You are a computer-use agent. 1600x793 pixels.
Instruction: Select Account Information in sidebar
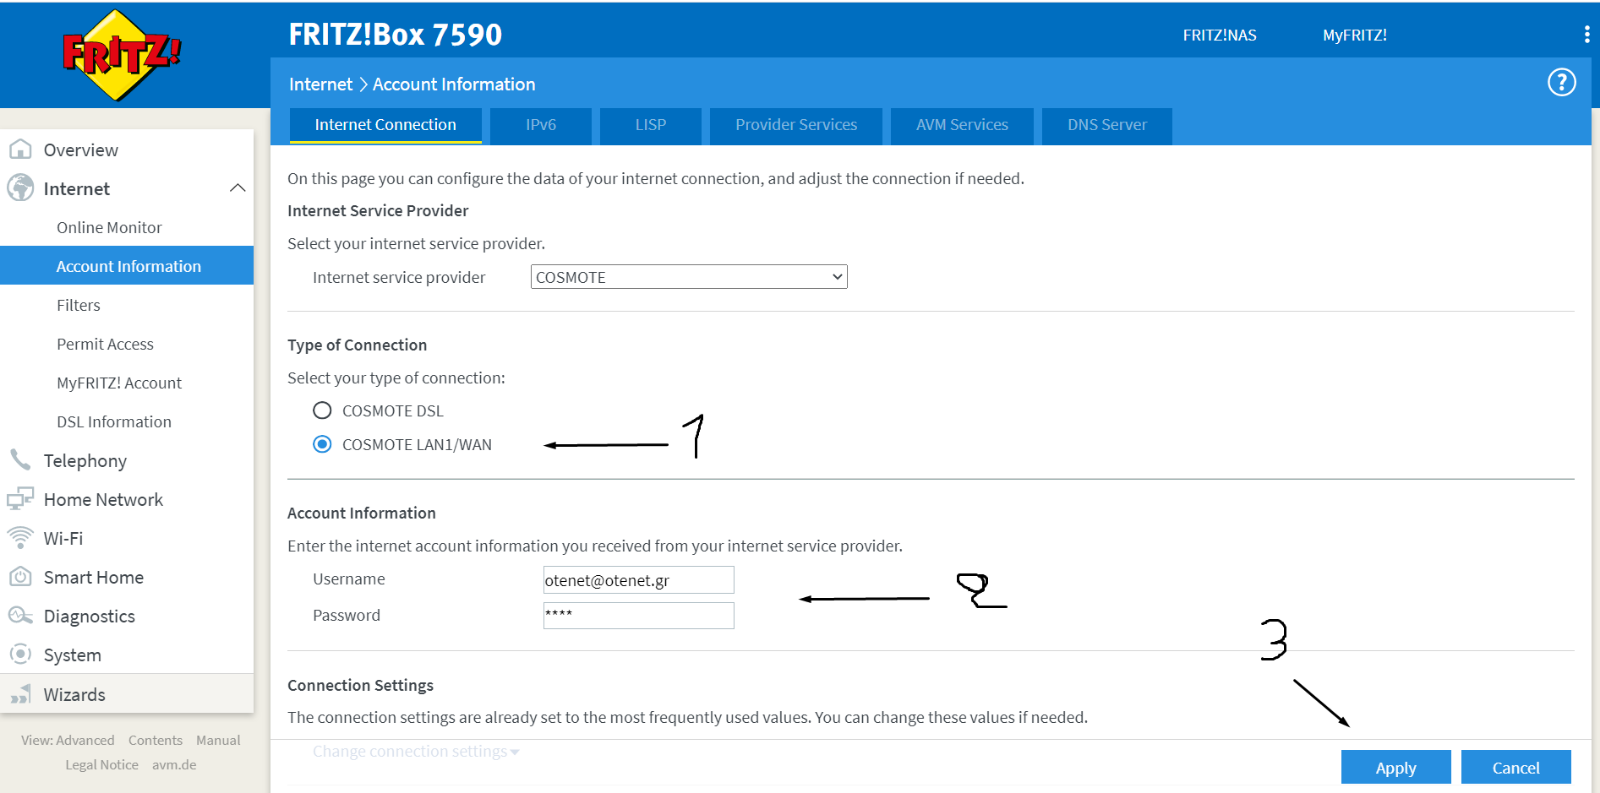point(127,266)
